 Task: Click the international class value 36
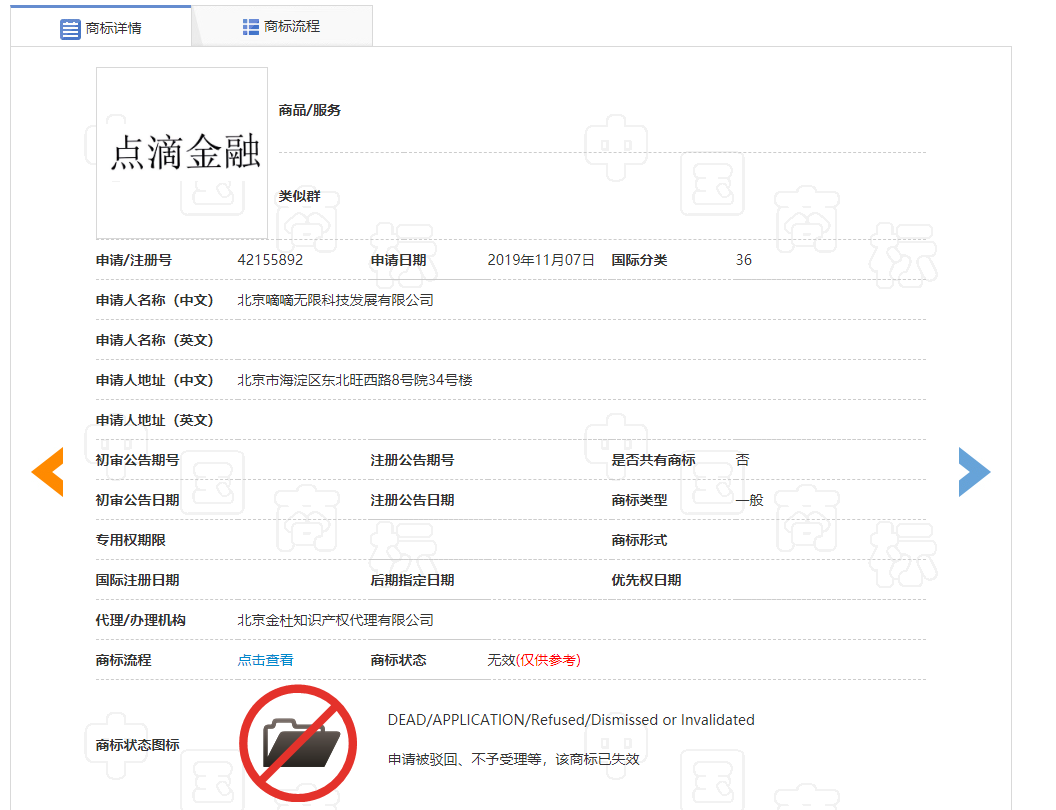[x=743, y=260]
